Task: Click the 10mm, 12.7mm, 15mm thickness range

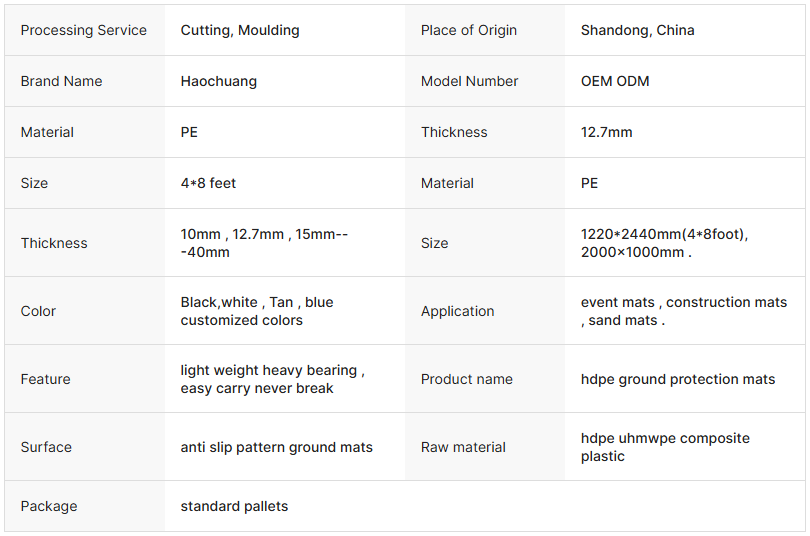Action: [264, 243]
